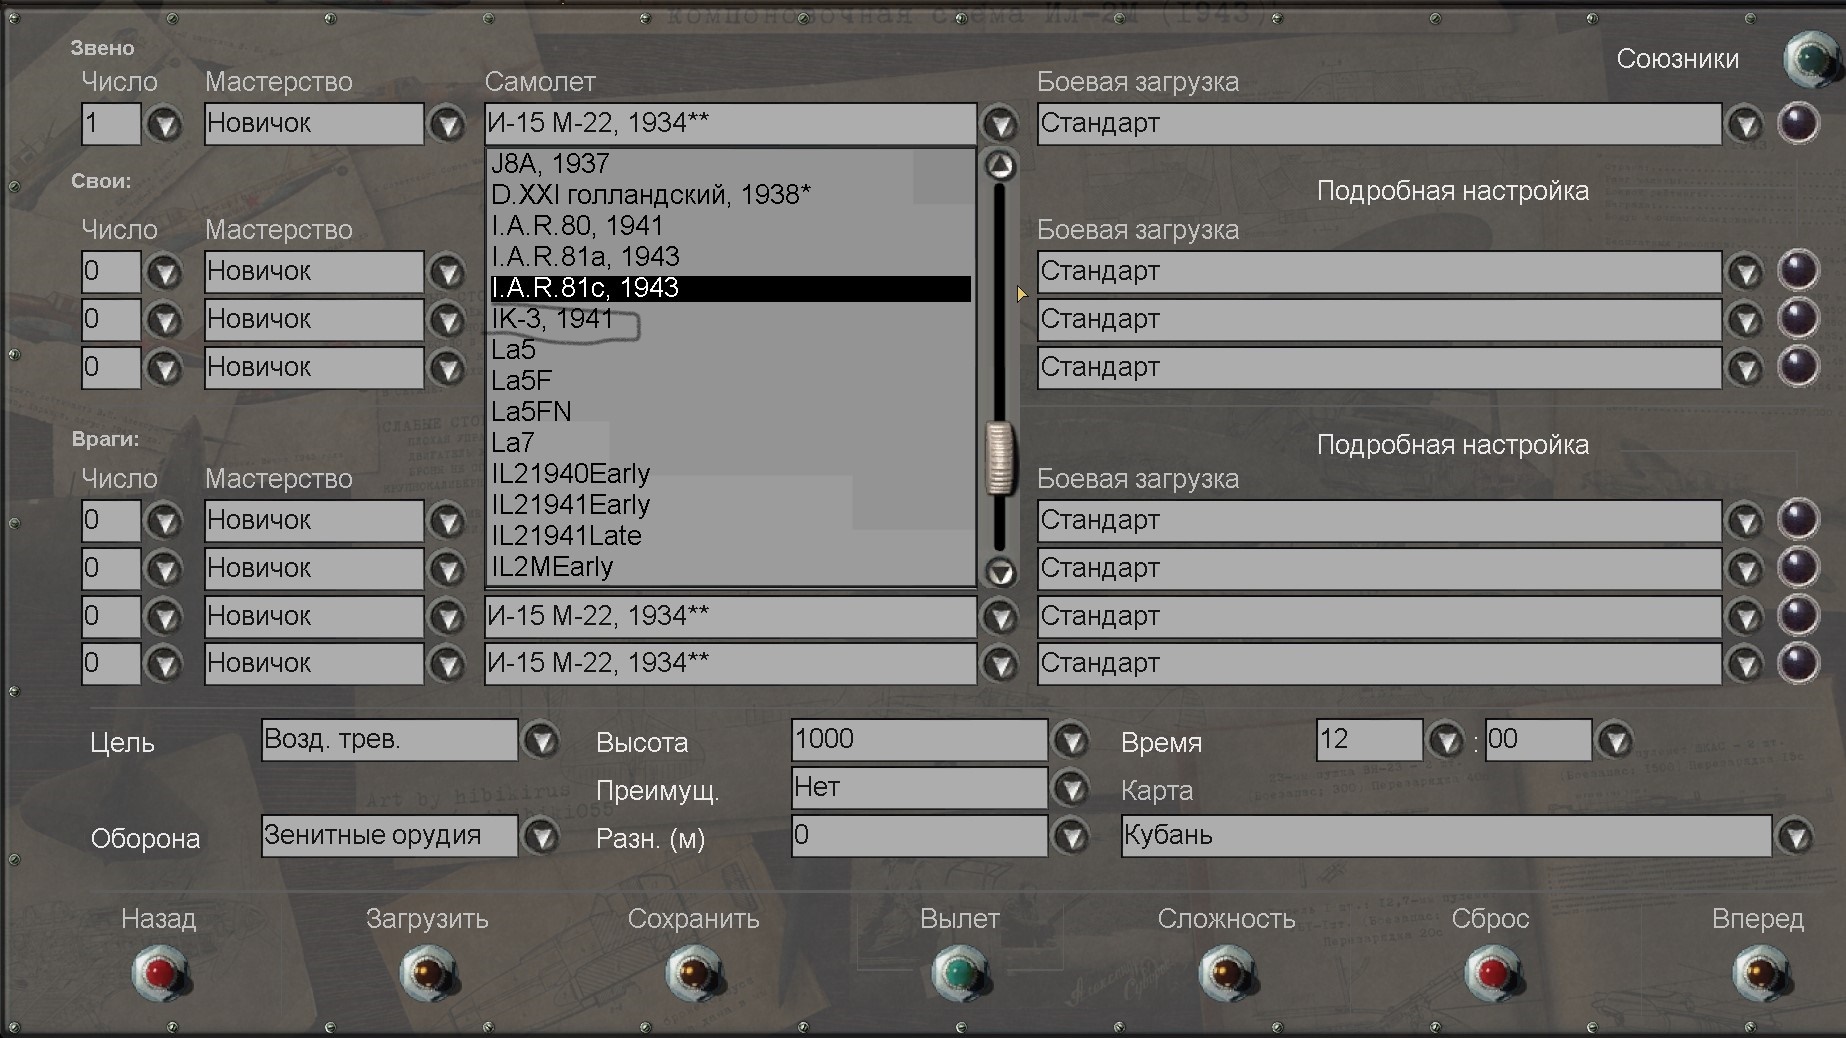Click the round detail button in first Свои row
The width and height of the screenshot is (1846, 1038).
[x=1798, y=271]
